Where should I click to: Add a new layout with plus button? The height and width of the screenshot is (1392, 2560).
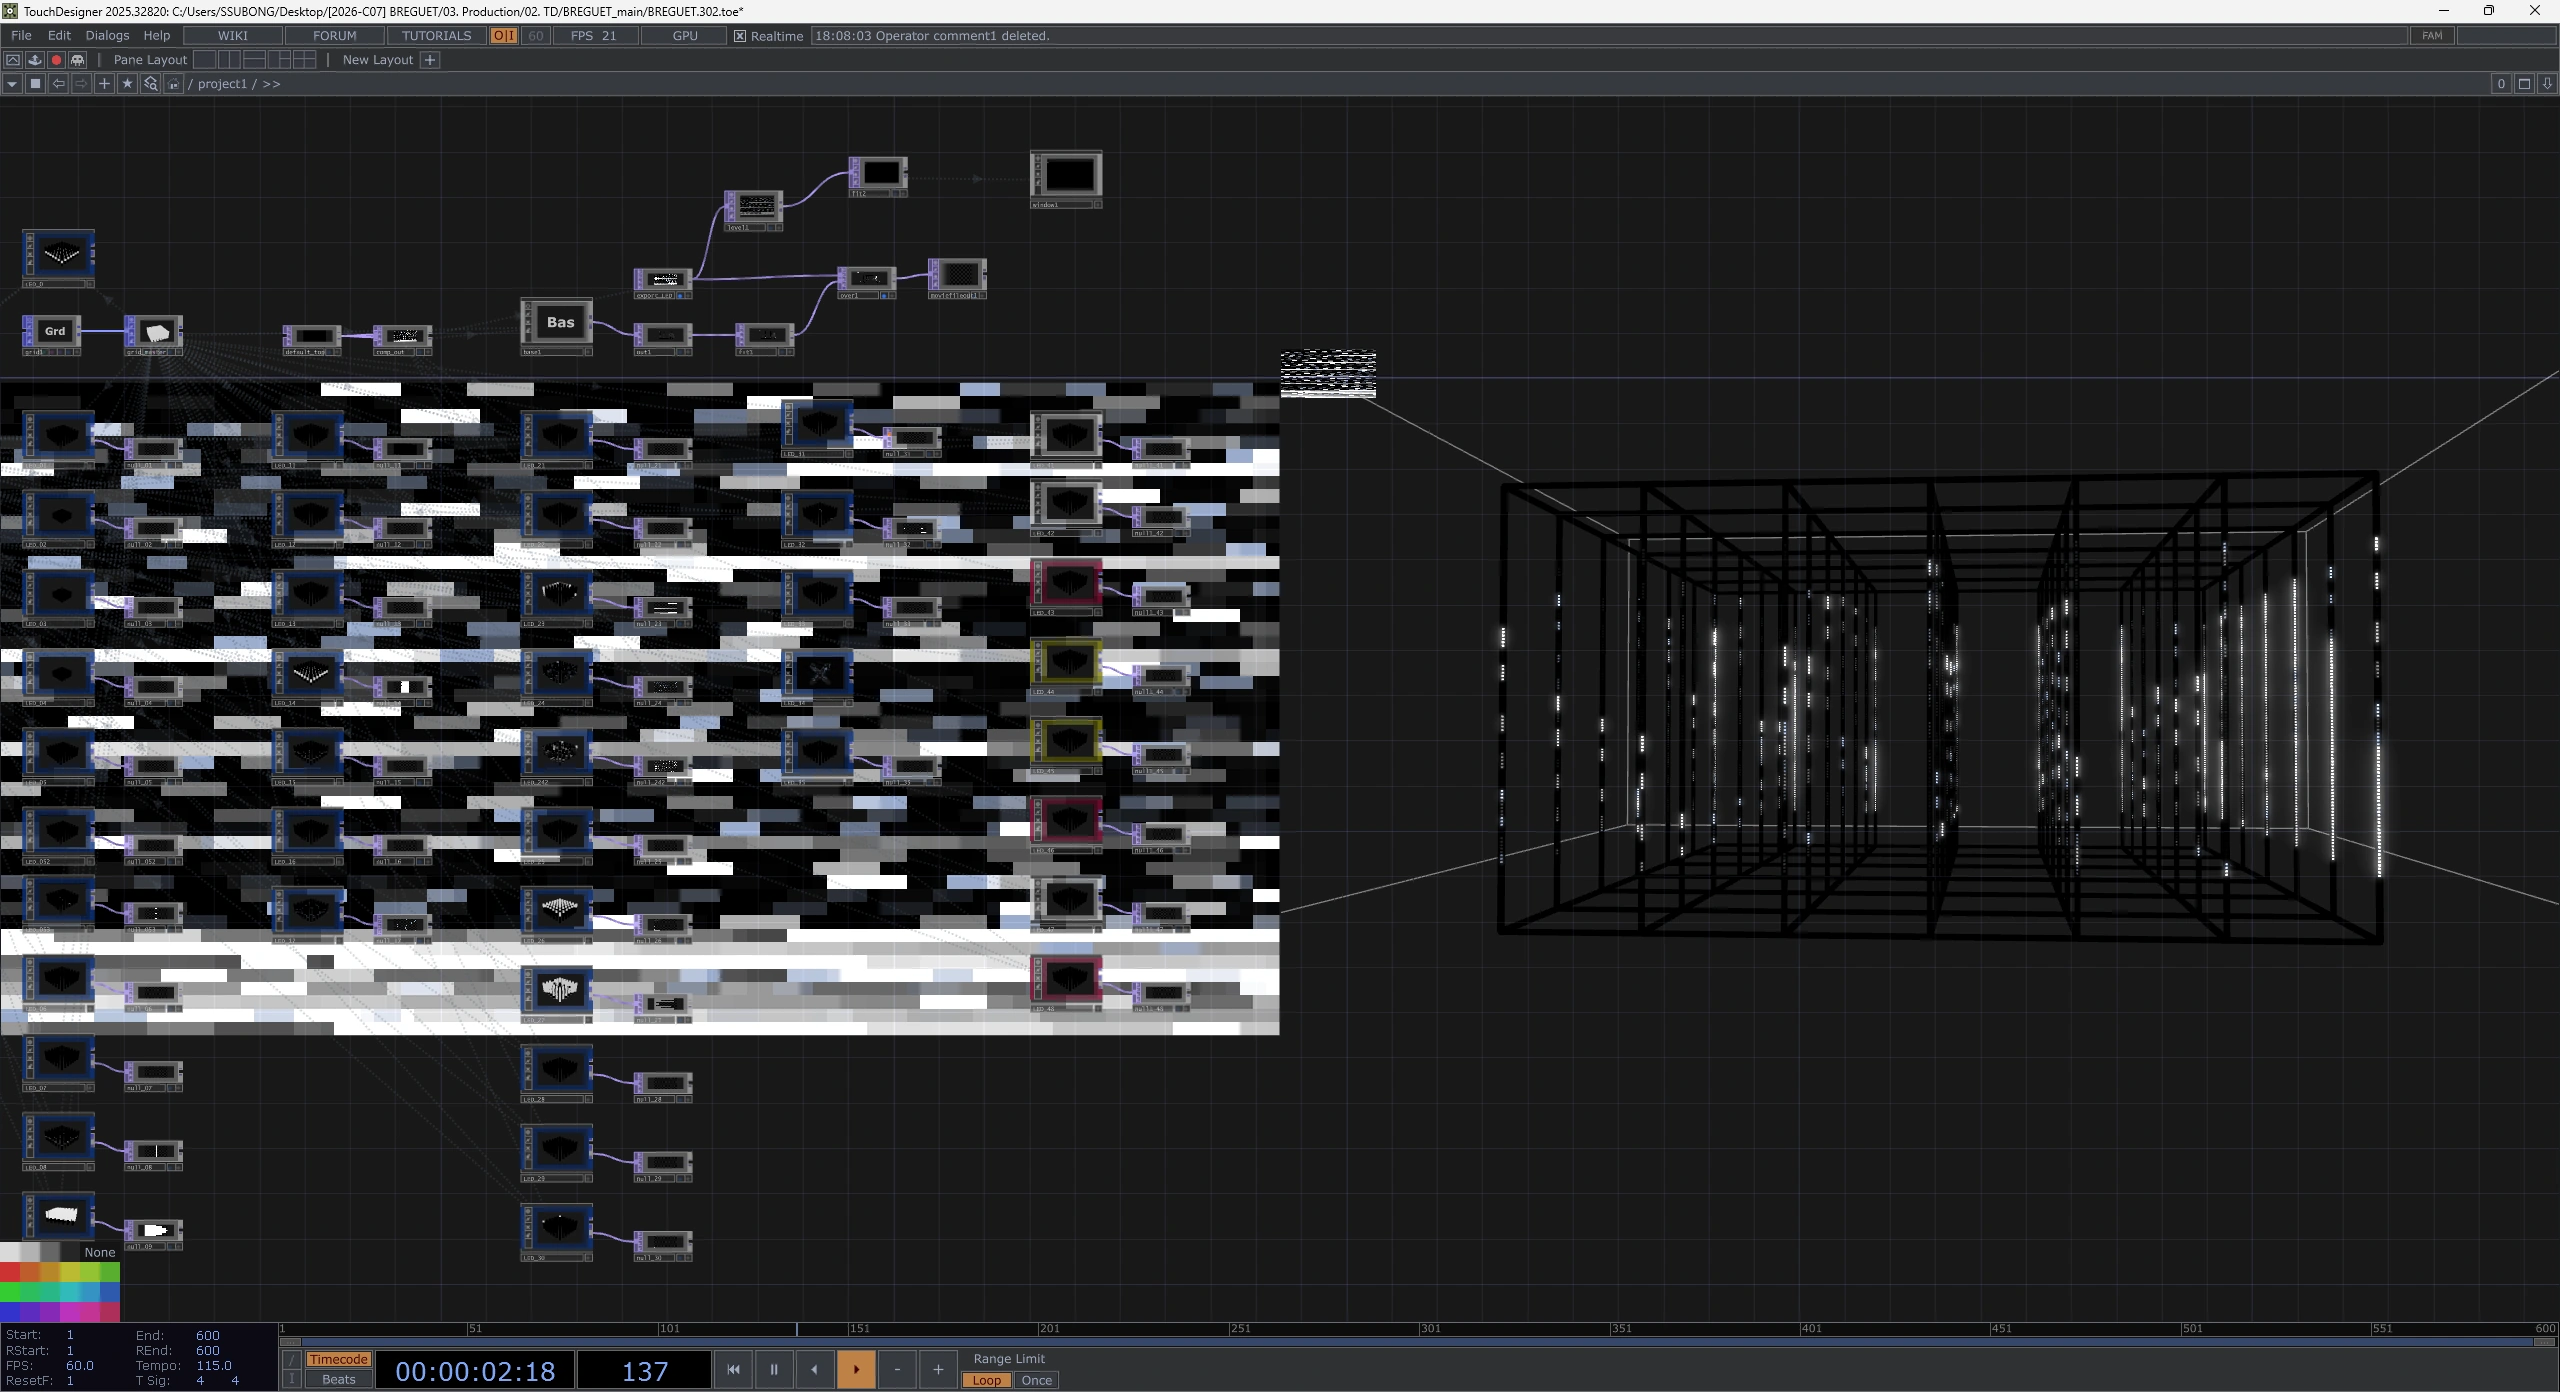tap(430, 60)
